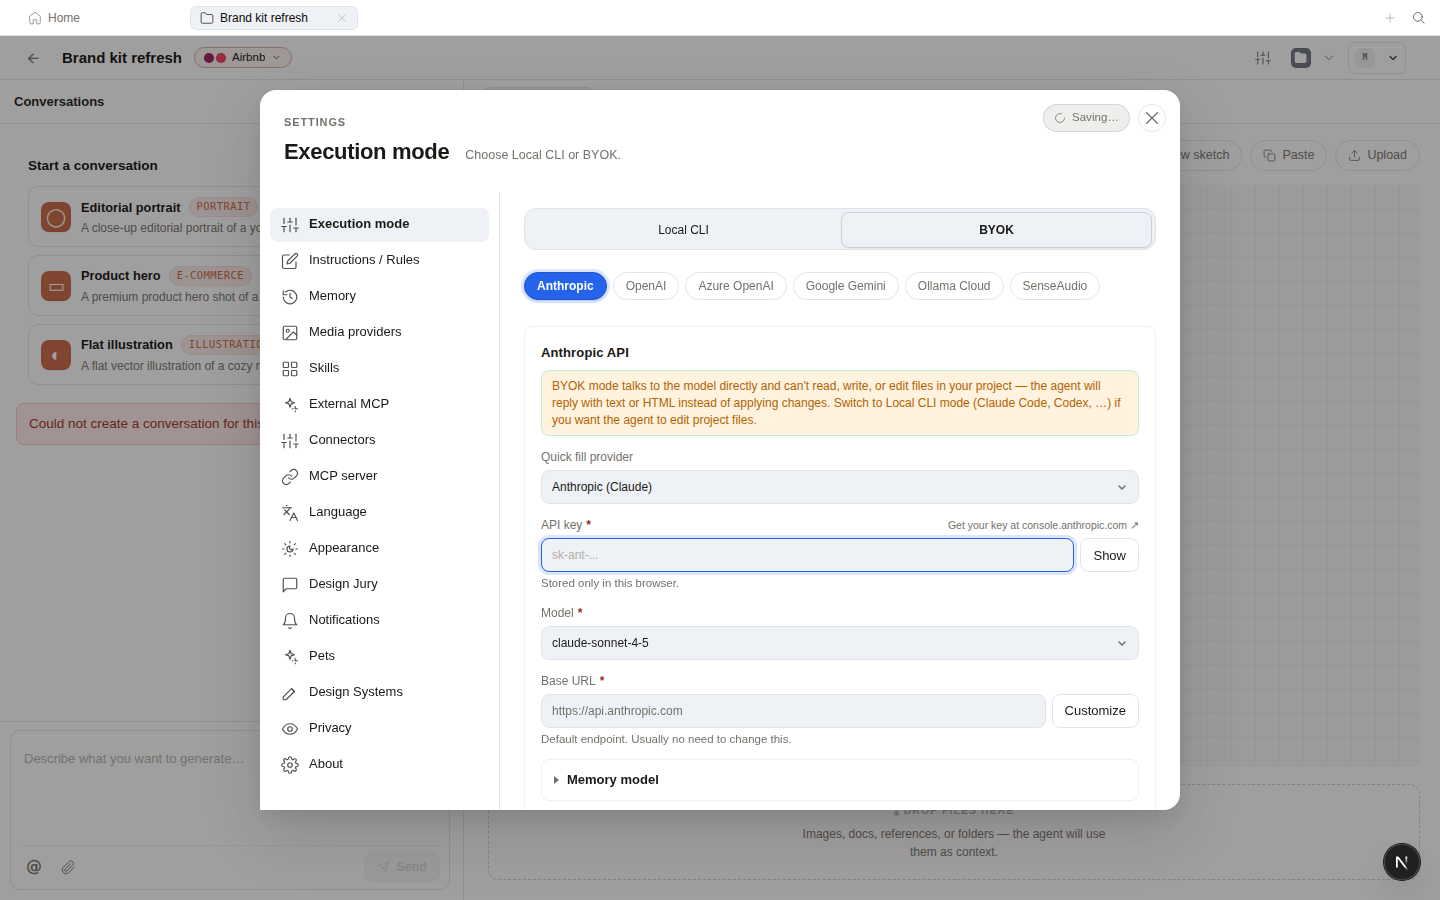
Task: Go to Memory settings
Action: 379,296
